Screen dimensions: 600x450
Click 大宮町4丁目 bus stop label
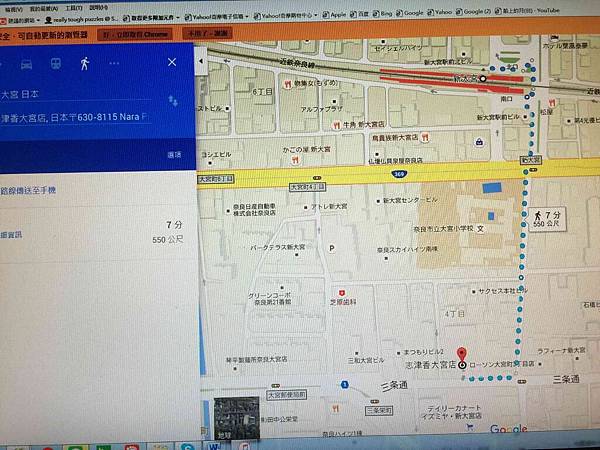[x=308, y=187]
